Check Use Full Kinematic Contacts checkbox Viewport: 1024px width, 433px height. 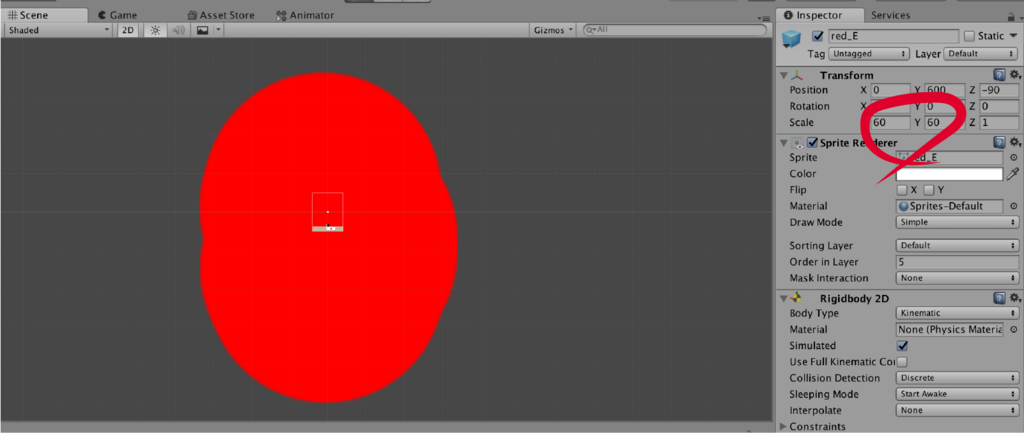click(x=902, y=362)
